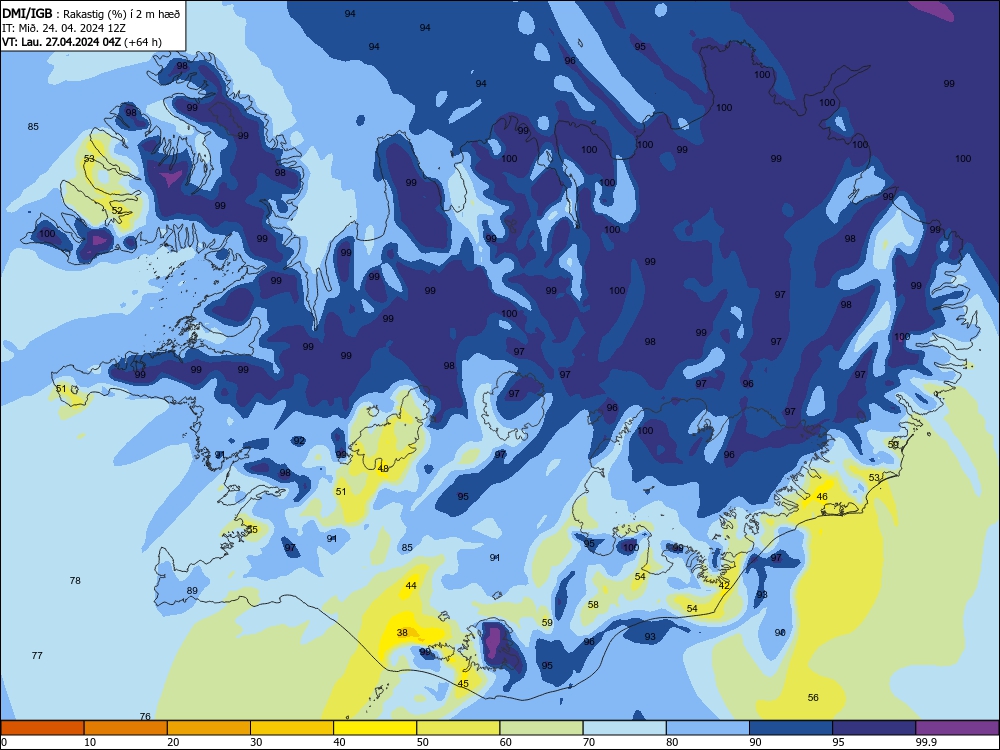
Task: Click the humidity value '48' on the map
Action: [383, 468]
